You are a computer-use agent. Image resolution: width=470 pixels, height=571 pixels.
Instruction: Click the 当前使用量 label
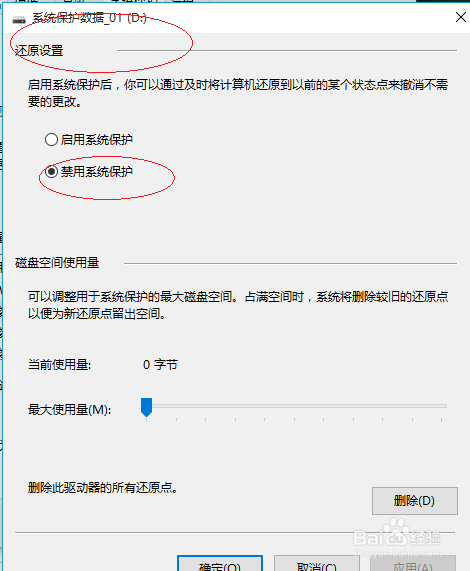tap(60, 365)
